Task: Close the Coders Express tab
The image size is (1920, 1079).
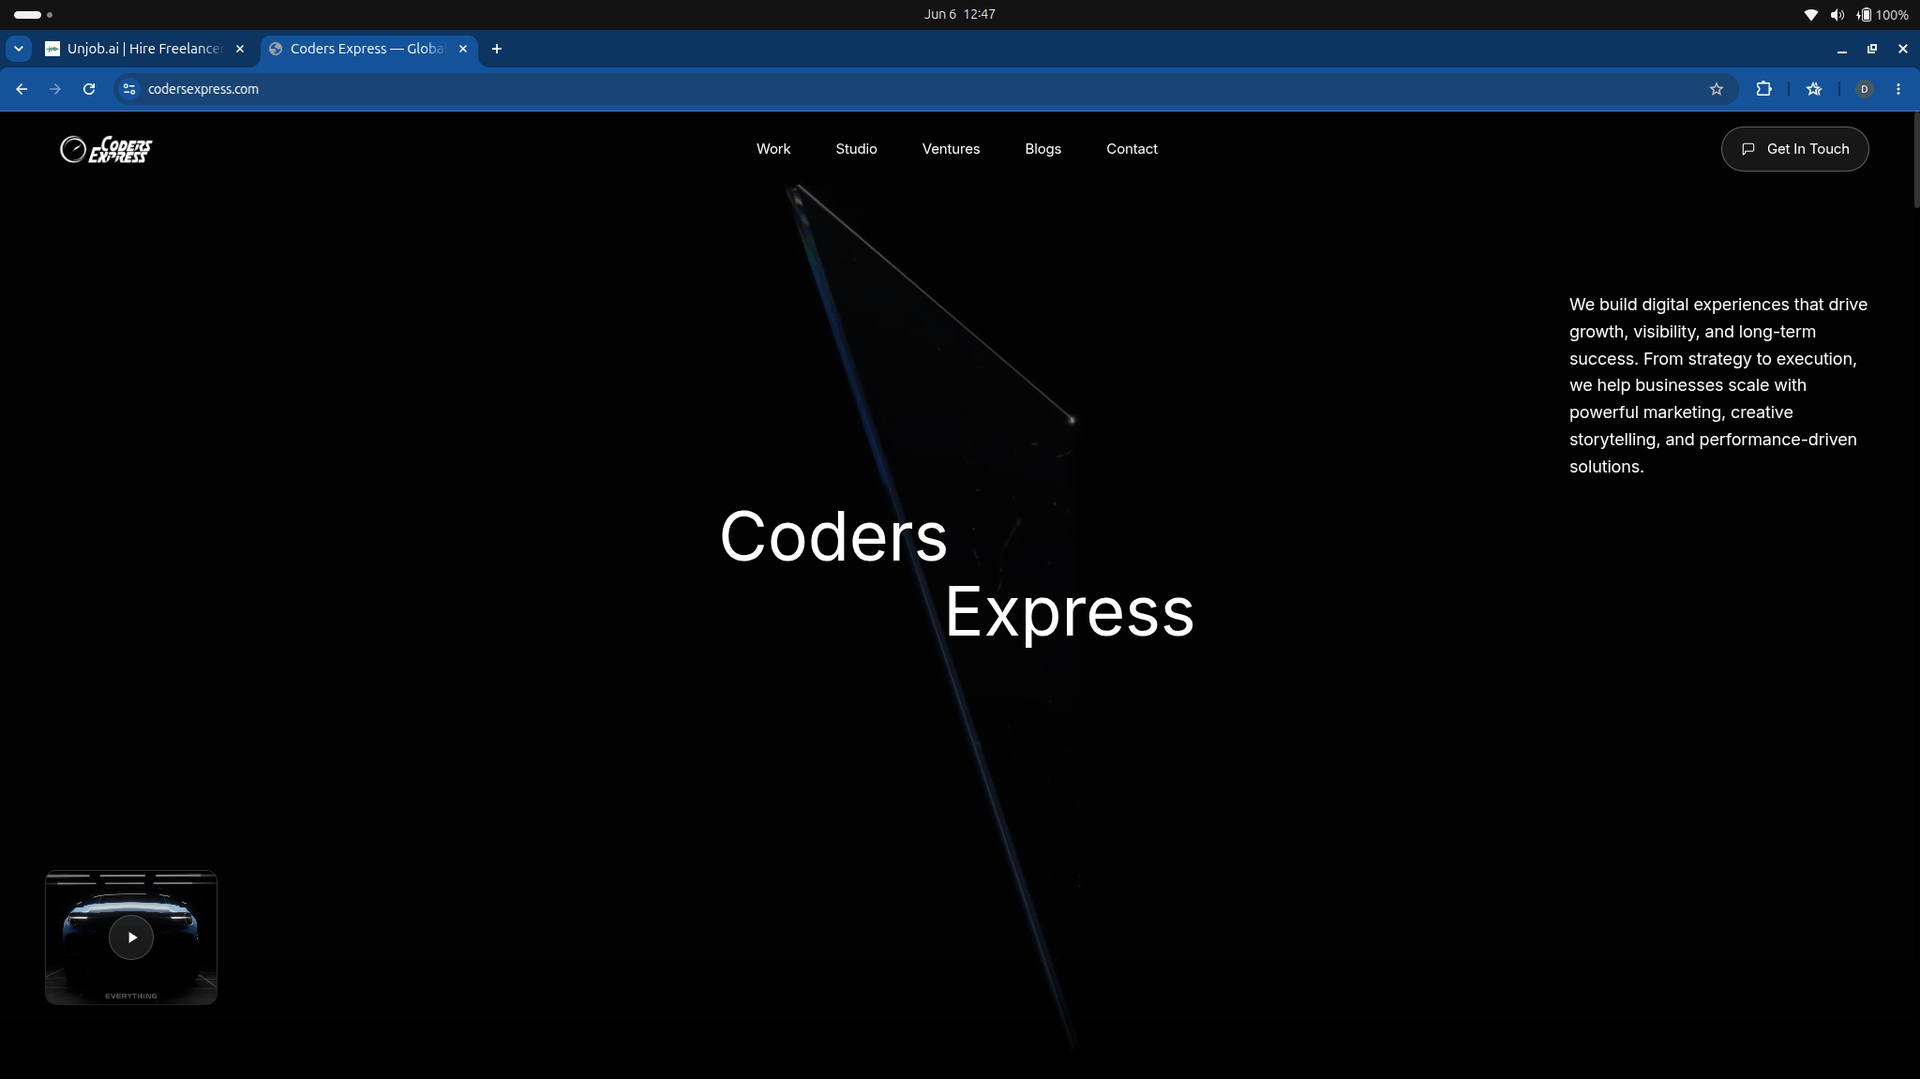Action: click(x=463, y=48)
